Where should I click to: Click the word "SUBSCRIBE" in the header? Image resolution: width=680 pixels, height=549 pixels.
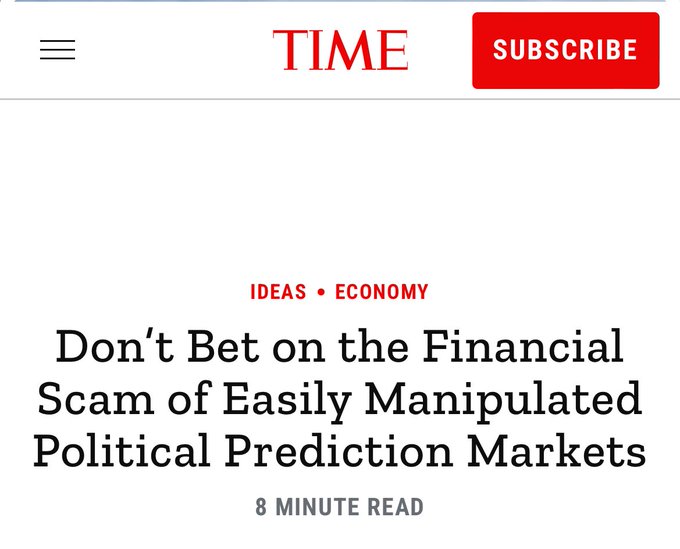click(565, 50)
